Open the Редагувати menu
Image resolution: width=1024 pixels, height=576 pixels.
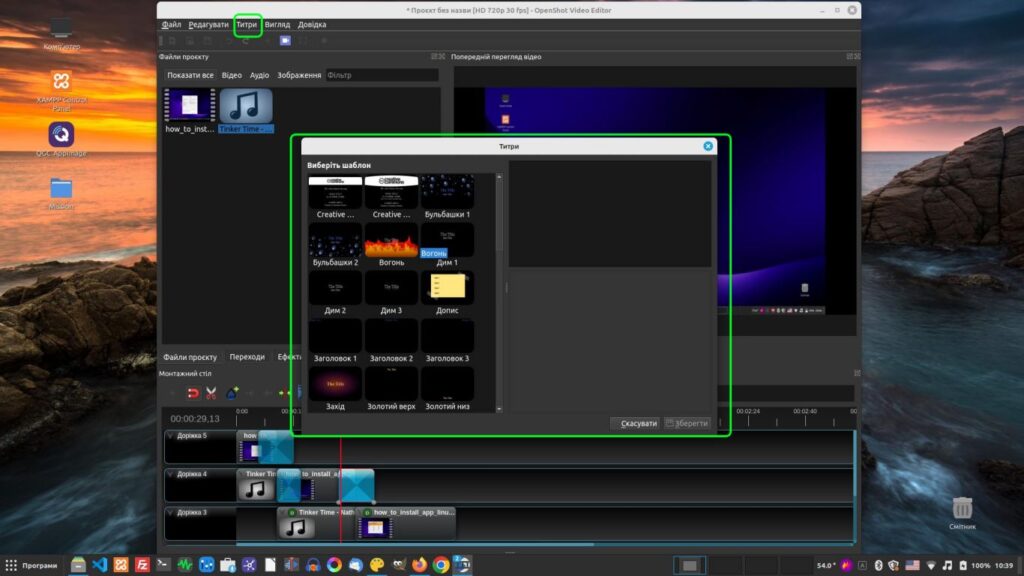pos(208,25)
